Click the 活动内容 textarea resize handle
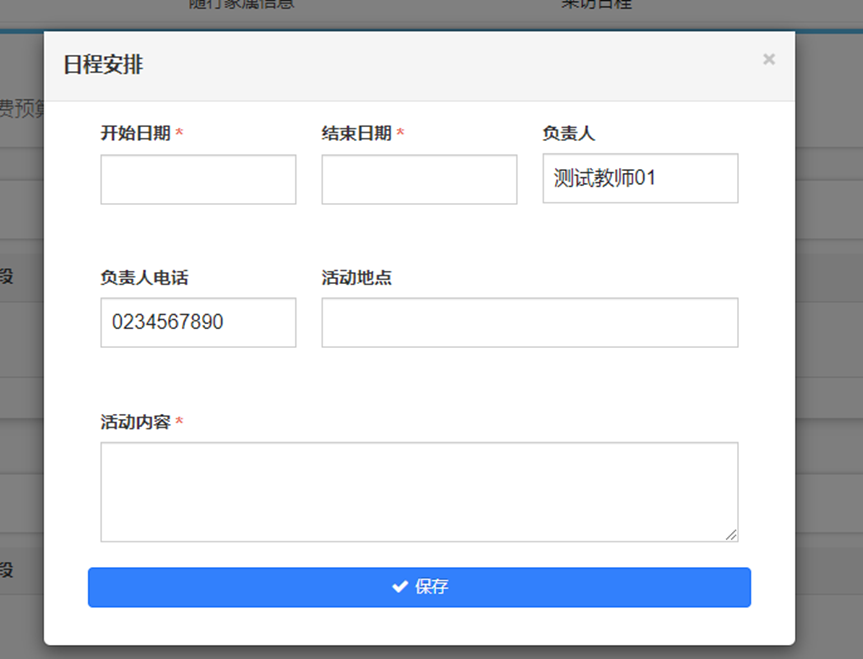Image resolution: width=863 pixels, height=659 pixels. click(731, 535)
